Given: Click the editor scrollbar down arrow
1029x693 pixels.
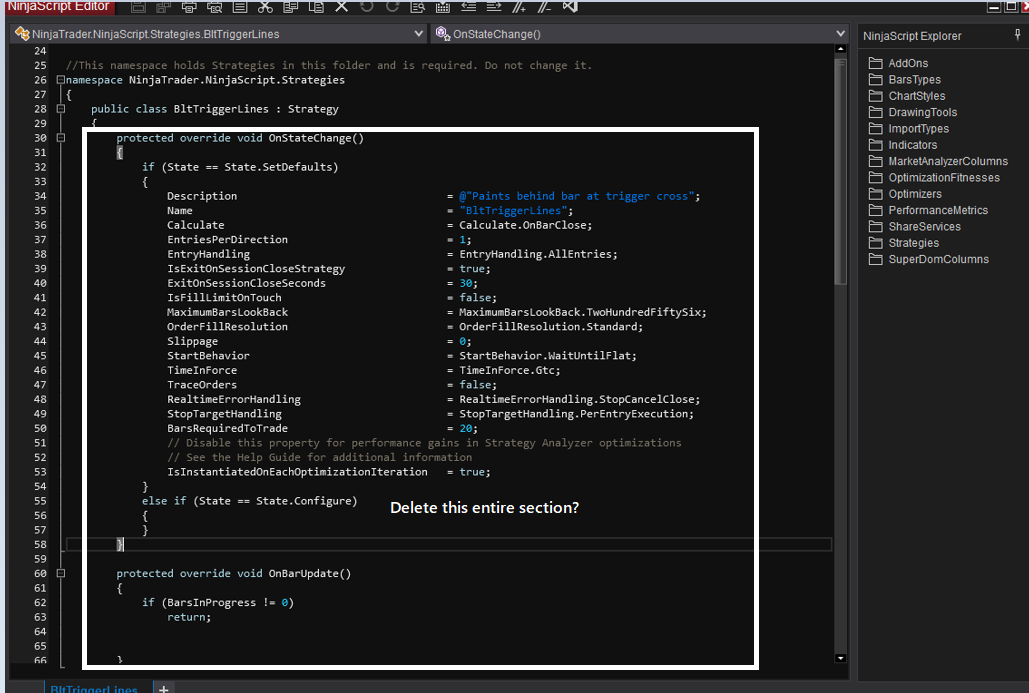Looking at the screenshot, I should pos(840,658).
